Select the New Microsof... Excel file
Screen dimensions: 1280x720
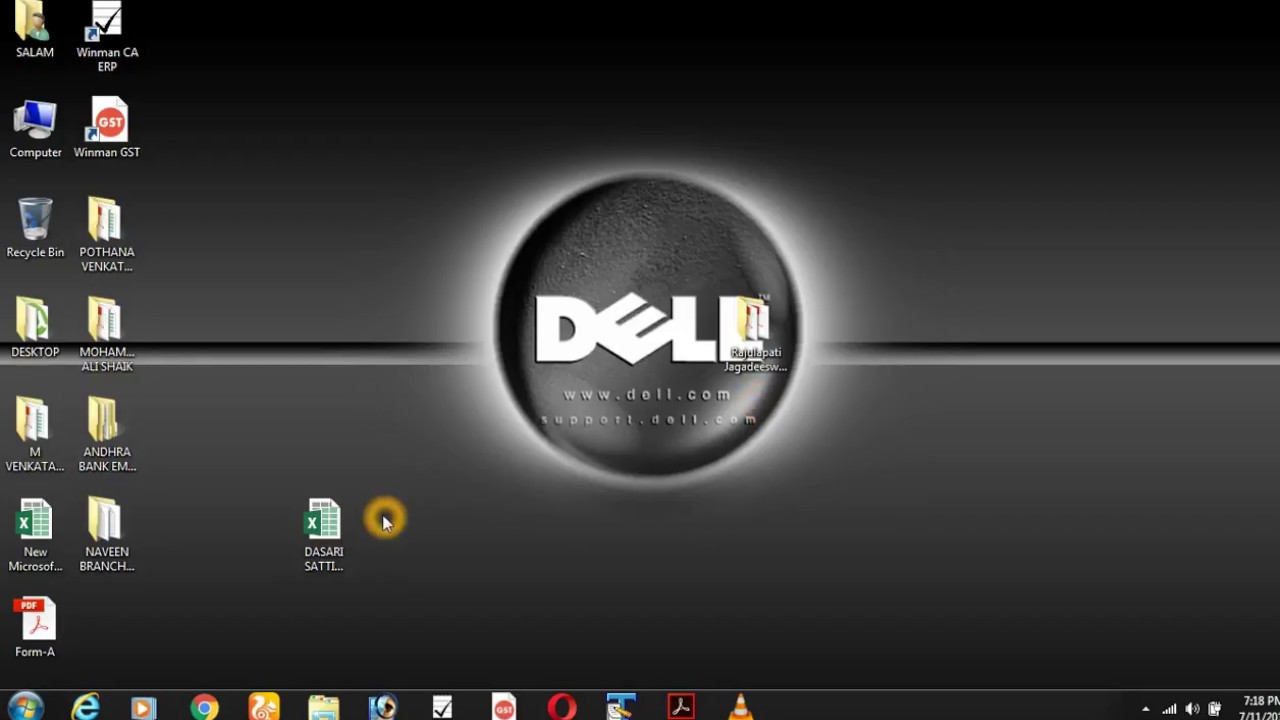35,536
